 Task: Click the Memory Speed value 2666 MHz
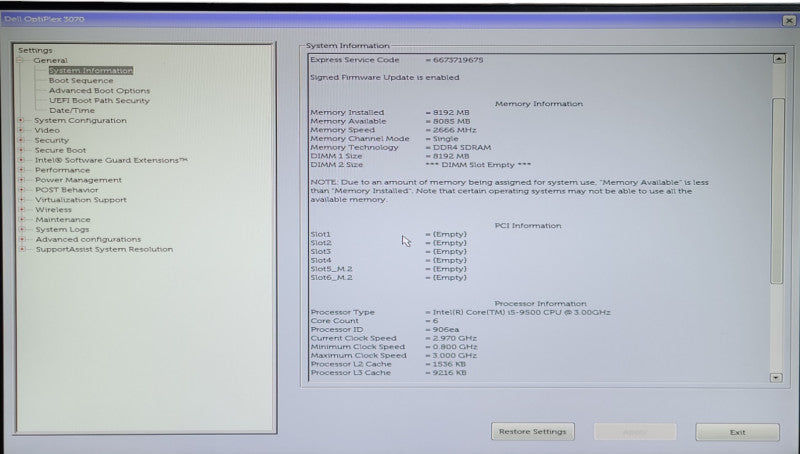(x=455, y=130)
